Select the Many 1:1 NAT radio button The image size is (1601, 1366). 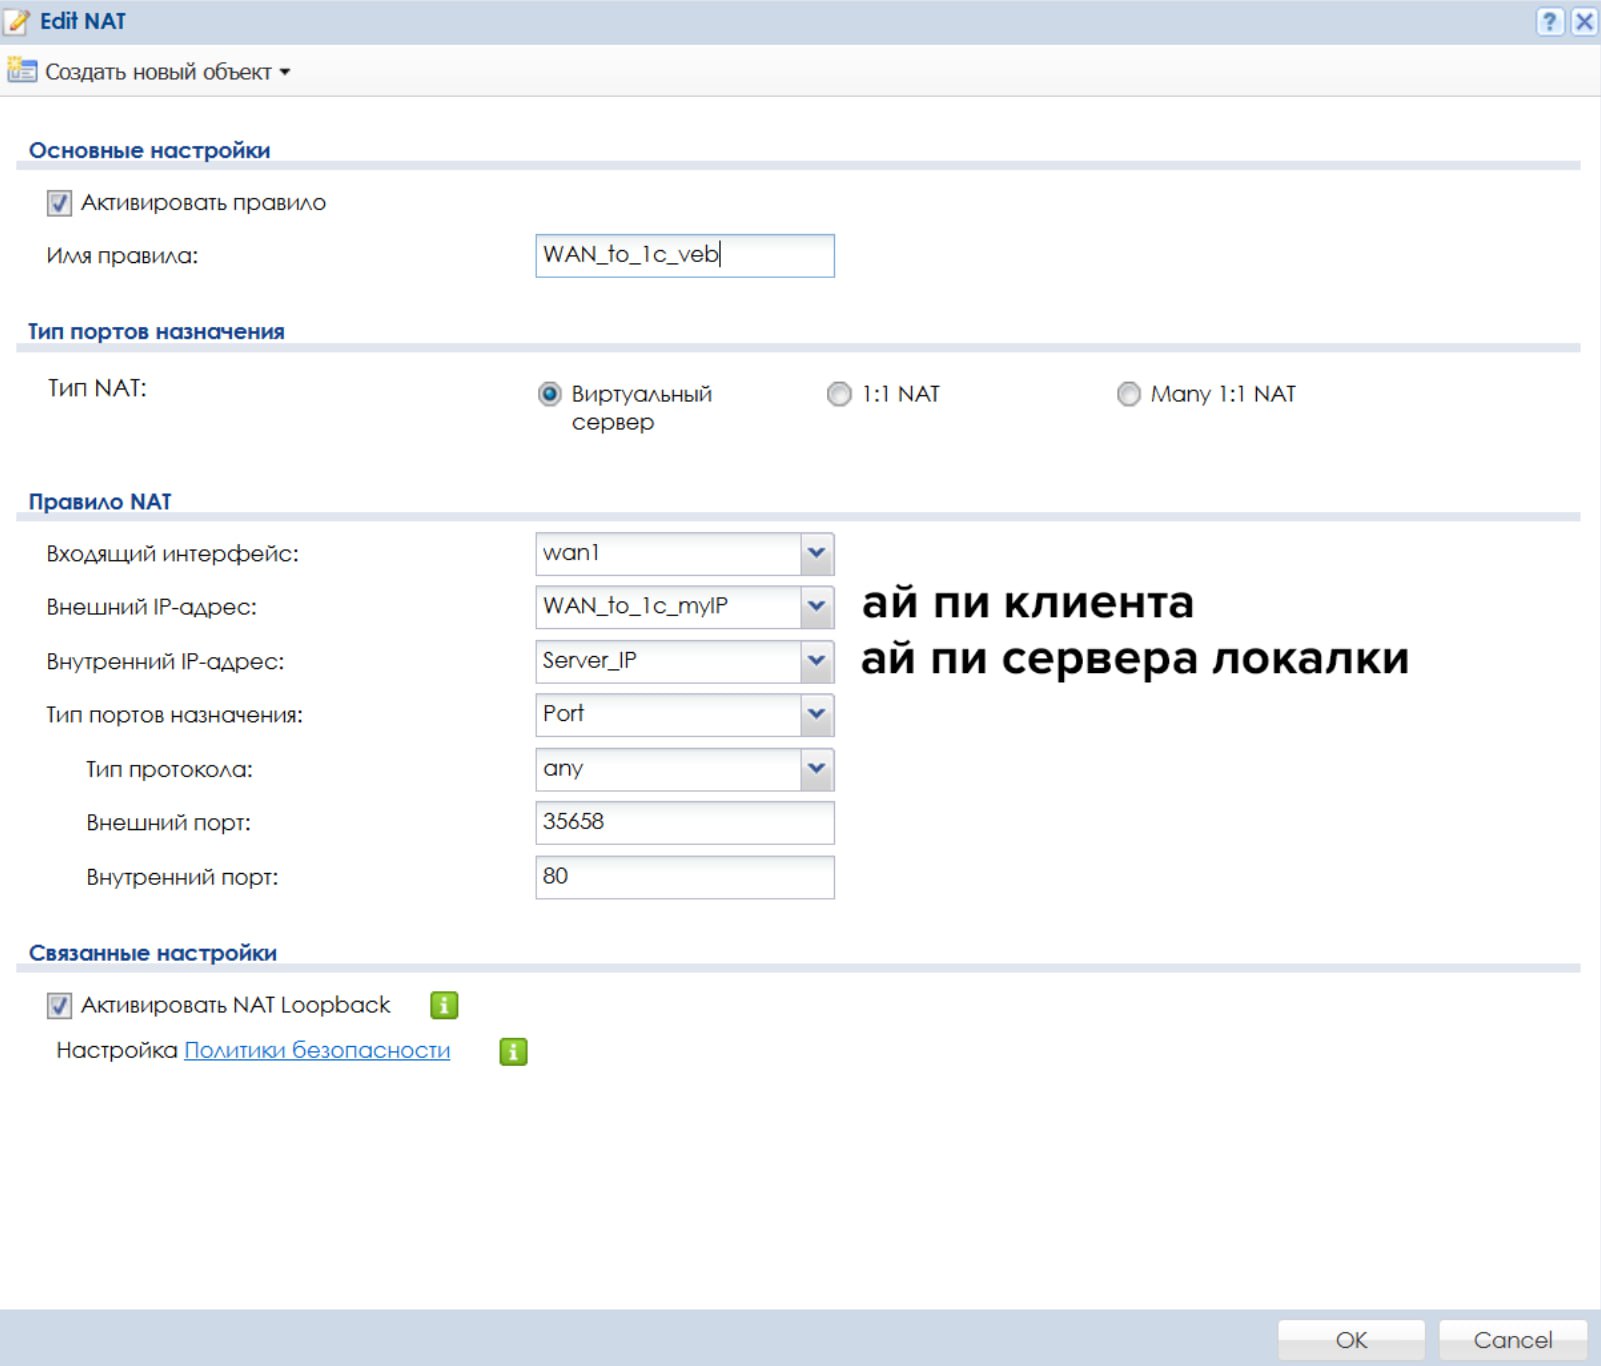(x=1128, y=394)
